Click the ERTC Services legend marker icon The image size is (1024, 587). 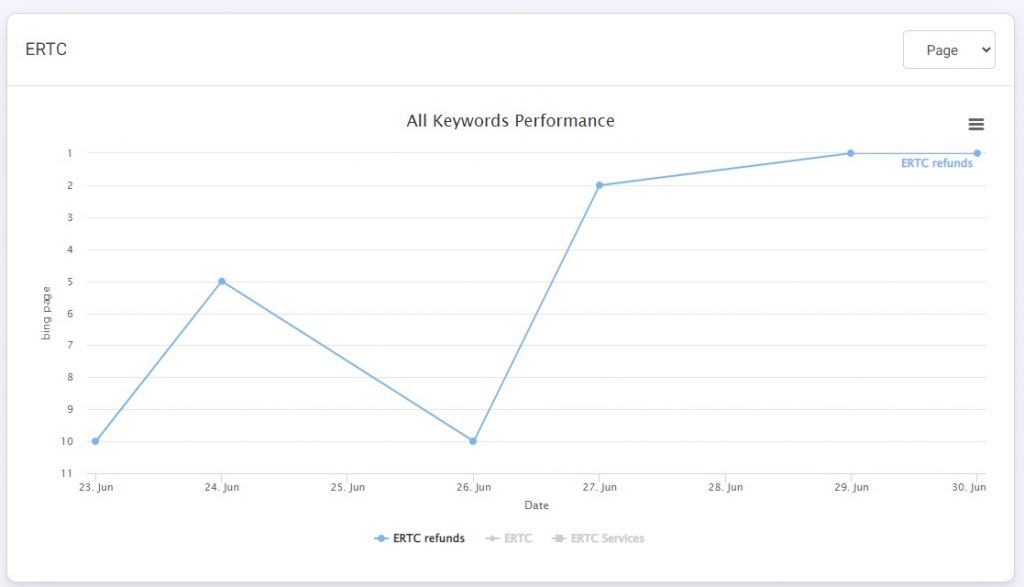point(558,538)
